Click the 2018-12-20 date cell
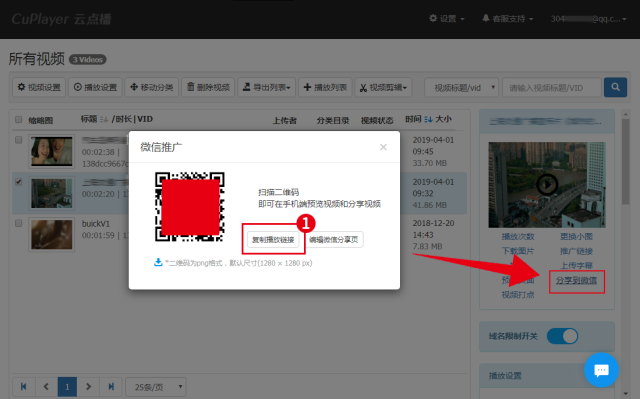 (433, 223)
